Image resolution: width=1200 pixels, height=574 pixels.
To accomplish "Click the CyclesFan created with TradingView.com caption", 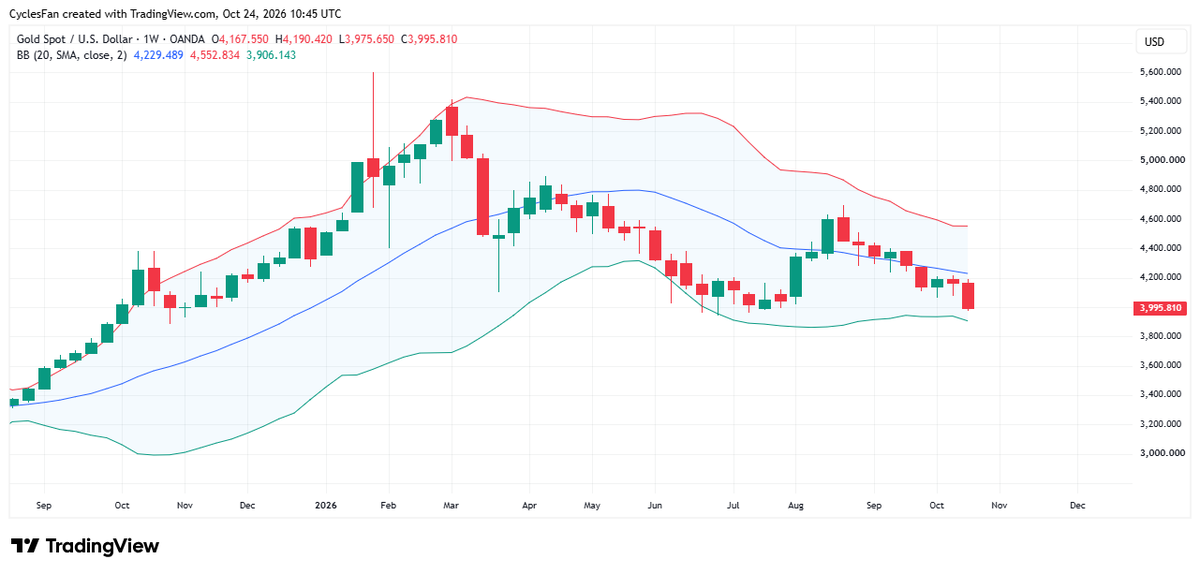I will click(175, 14).
